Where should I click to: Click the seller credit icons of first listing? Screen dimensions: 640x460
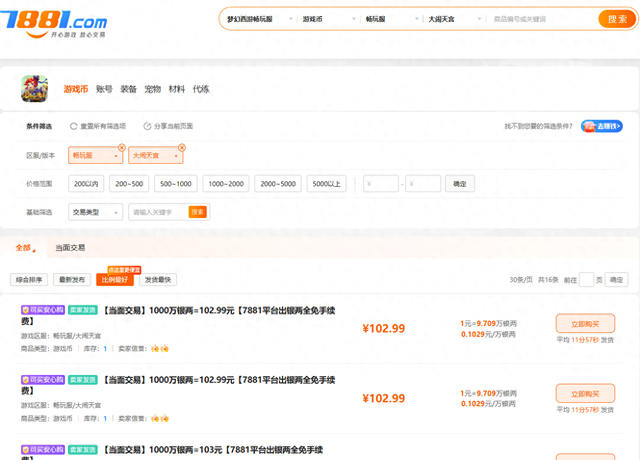point(158,348)
